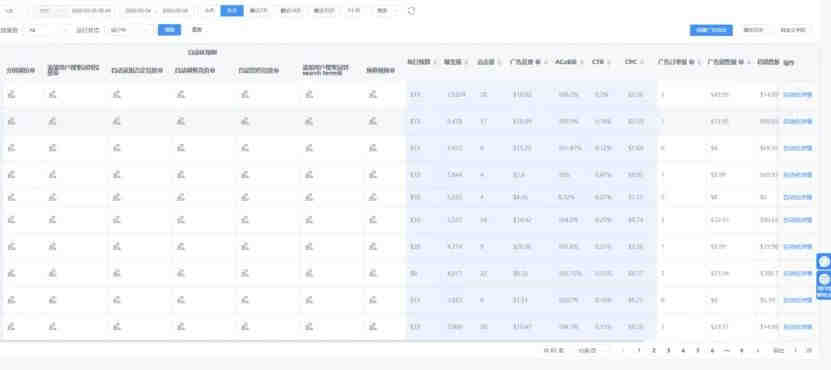Image resolution: width=831 pixels, height=370 pixels.
Task: Click the blue query button in the filter row
Action: pyautogui.click(x=170, y=30)
